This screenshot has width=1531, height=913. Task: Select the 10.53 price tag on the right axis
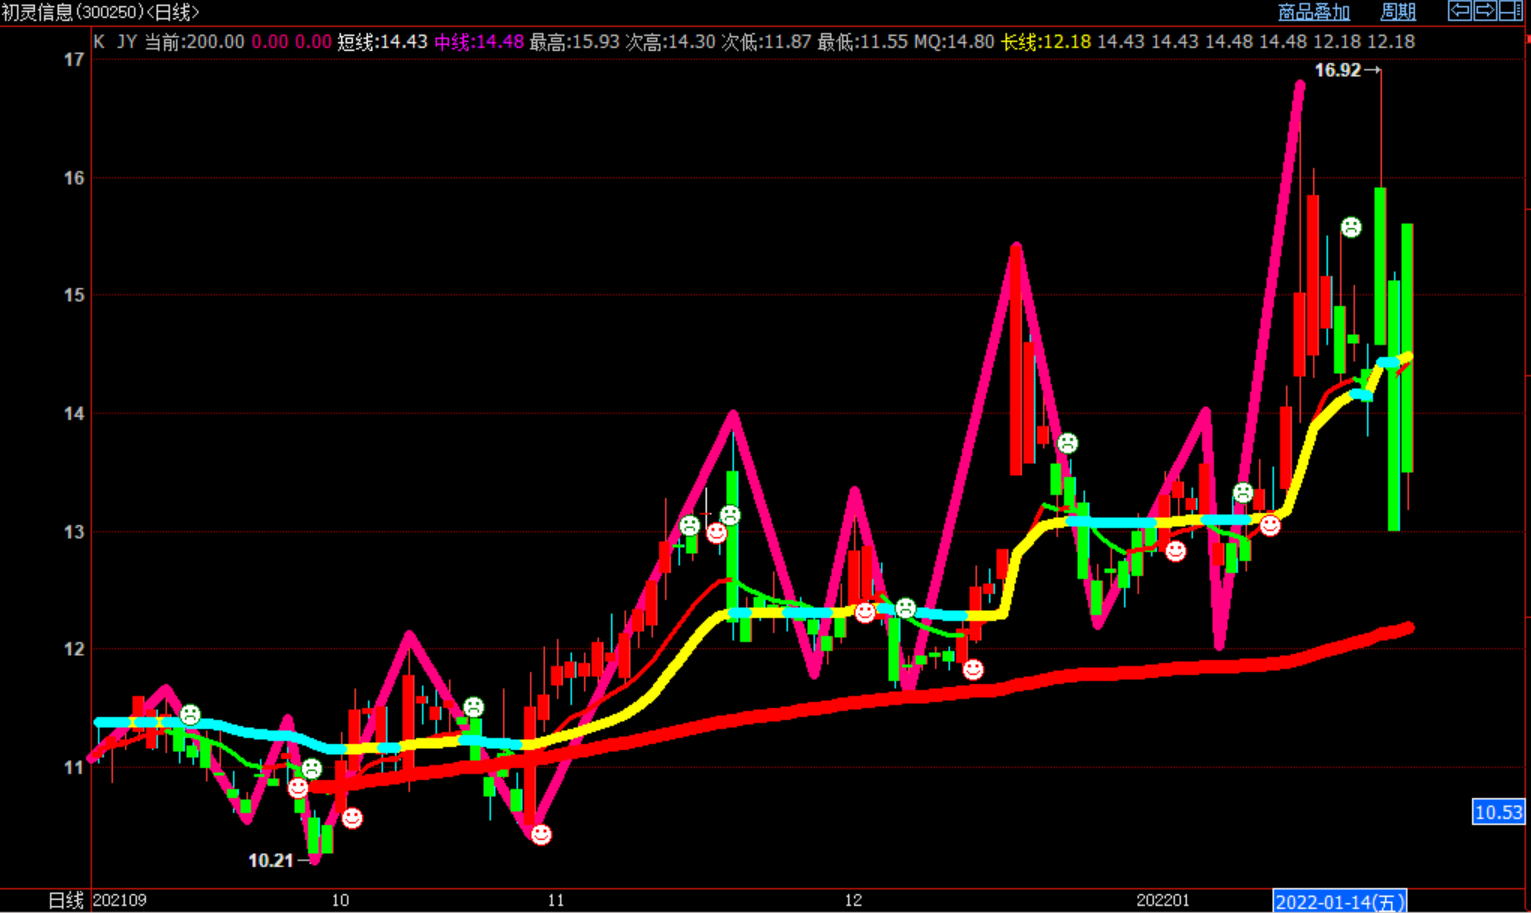click(1499, 812)
